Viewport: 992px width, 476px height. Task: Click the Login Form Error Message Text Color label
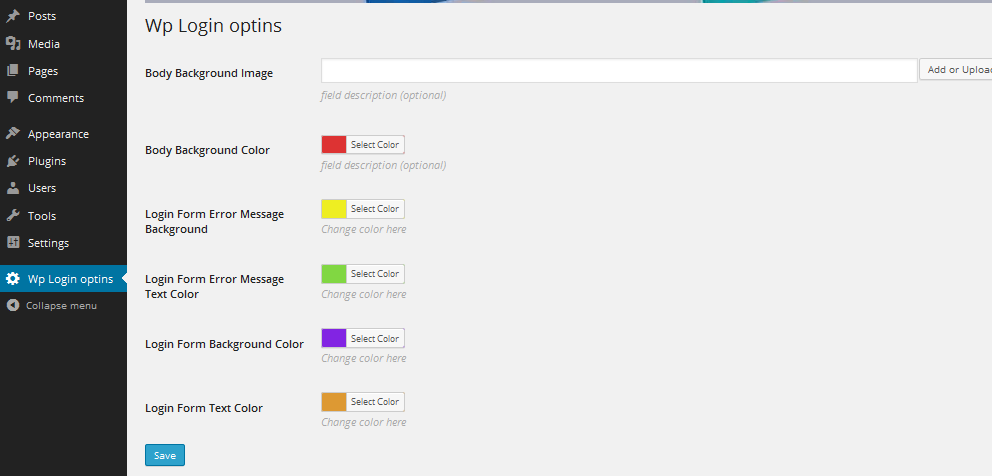(214, 287)
